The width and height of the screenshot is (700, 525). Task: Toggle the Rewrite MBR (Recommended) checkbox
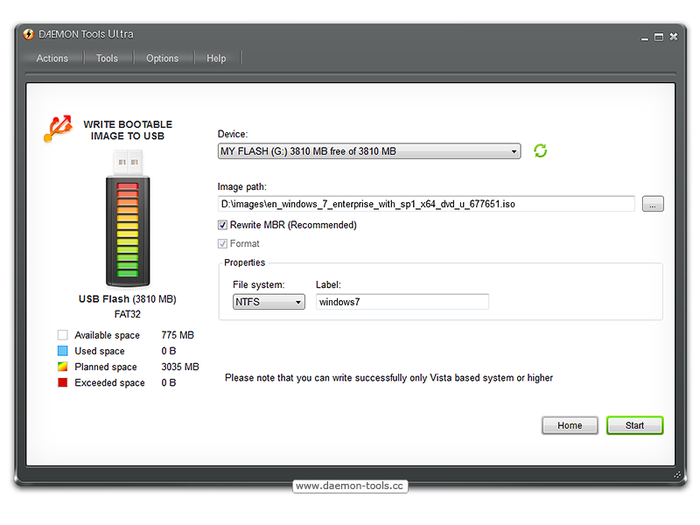tap(222, 225)
